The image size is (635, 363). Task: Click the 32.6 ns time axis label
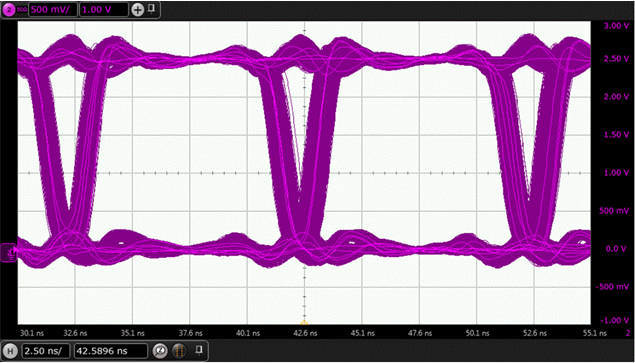pos(76,333)
